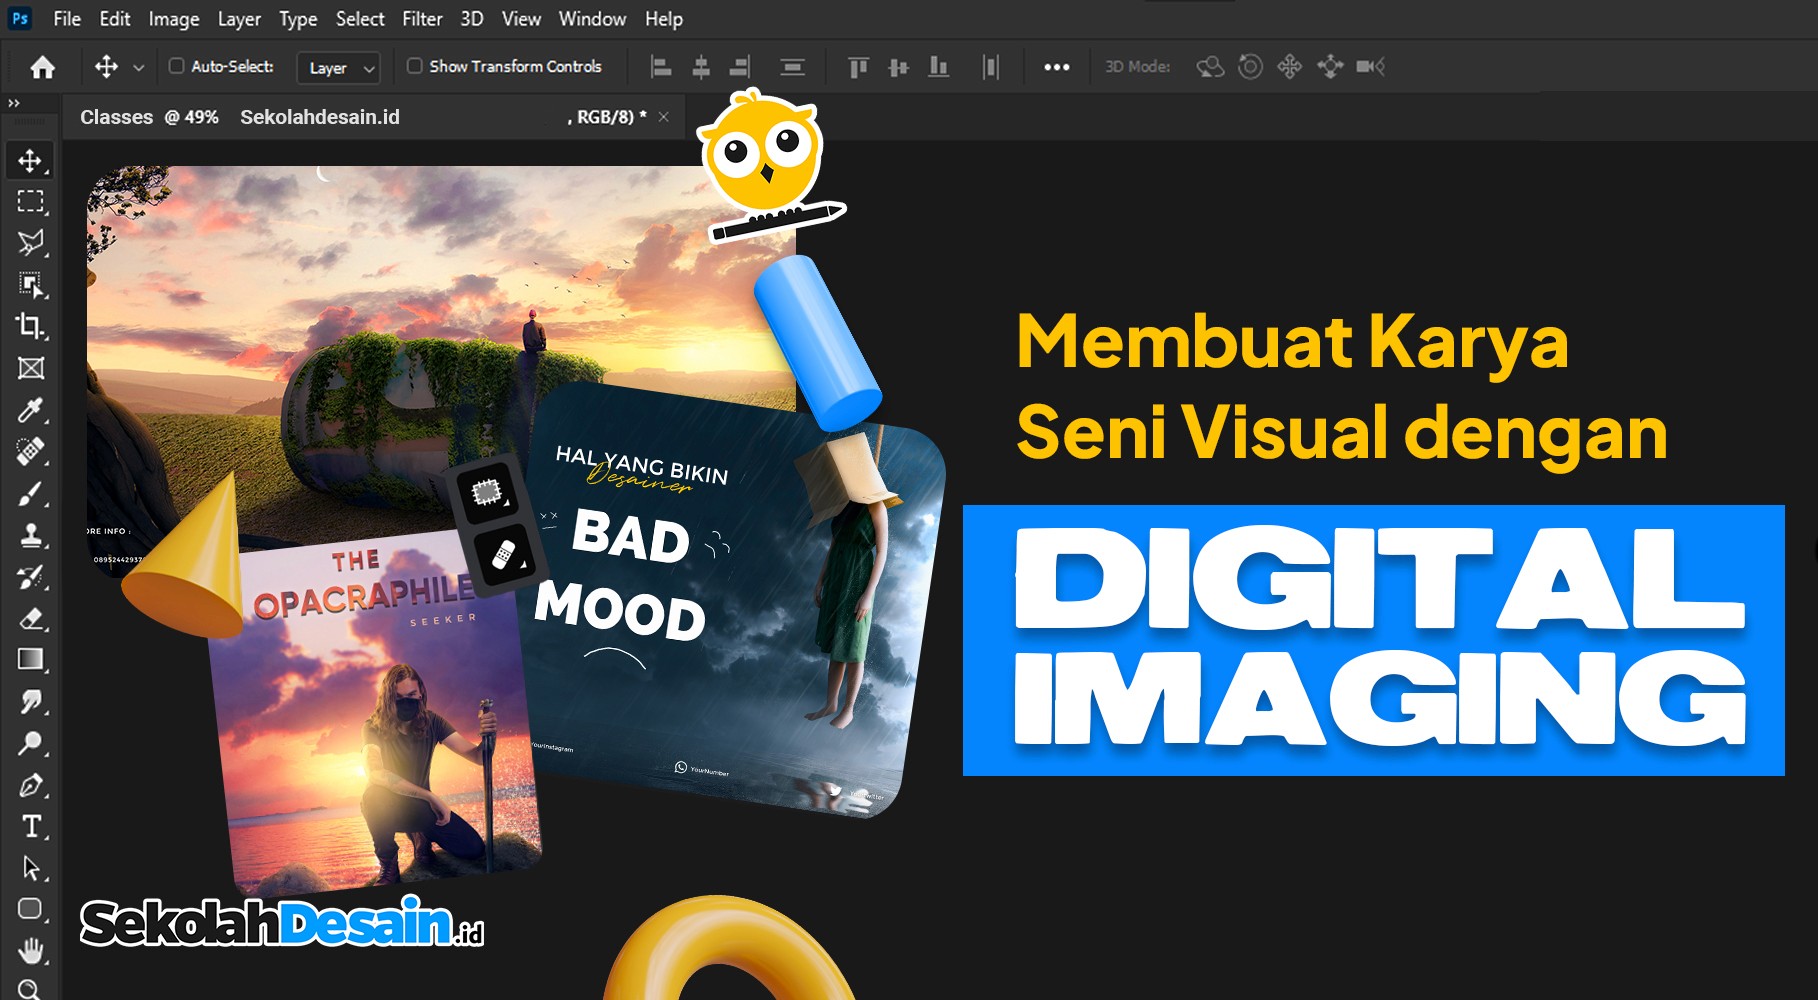
Task: Select the Rectangular Marquee tool
Action: tap(30, 202)
